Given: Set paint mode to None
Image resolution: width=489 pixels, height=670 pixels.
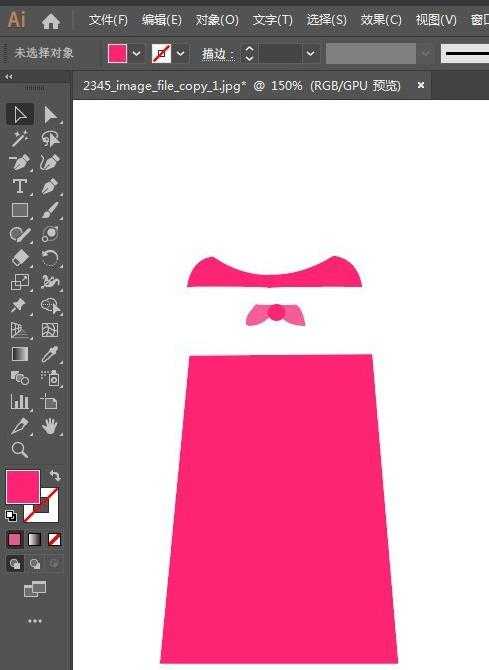Looking at the screenshot, I should coord(54,540).
